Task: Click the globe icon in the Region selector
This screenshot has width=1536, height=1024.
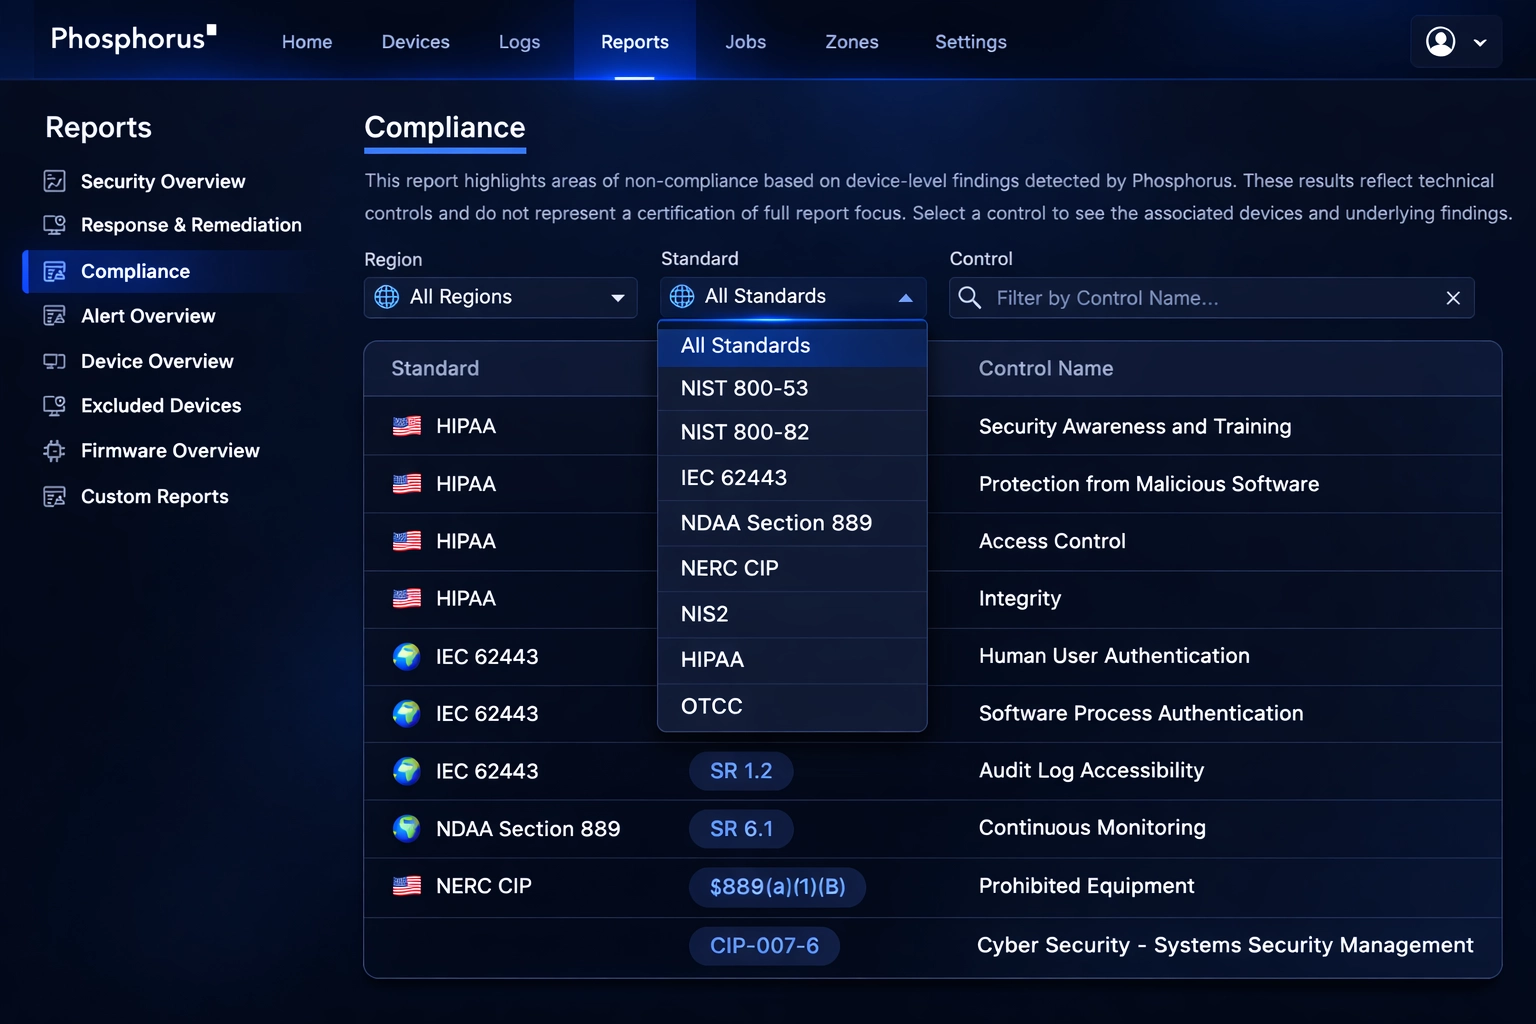Action: pos(386,297)
